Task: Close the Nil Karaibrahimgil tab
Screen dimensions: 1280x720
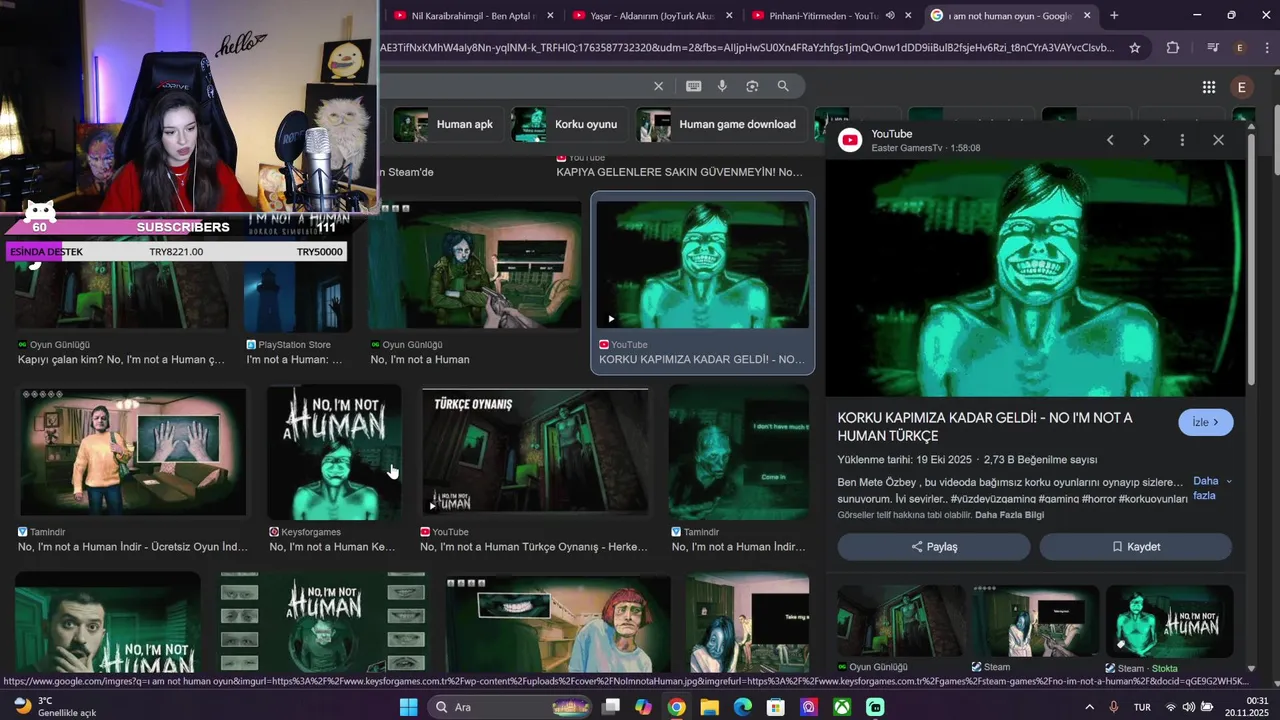Action: tap(551, 15)
